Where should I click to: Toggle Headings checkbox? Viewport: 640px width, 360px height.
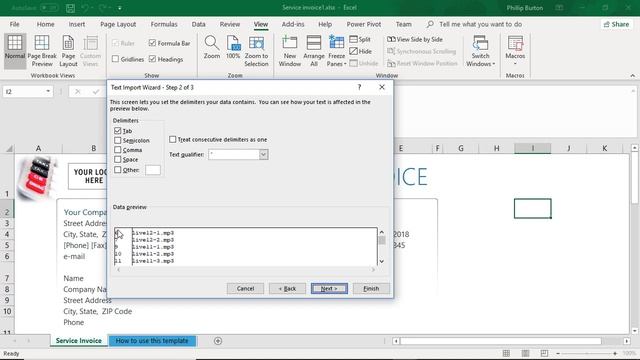(153, 59)
